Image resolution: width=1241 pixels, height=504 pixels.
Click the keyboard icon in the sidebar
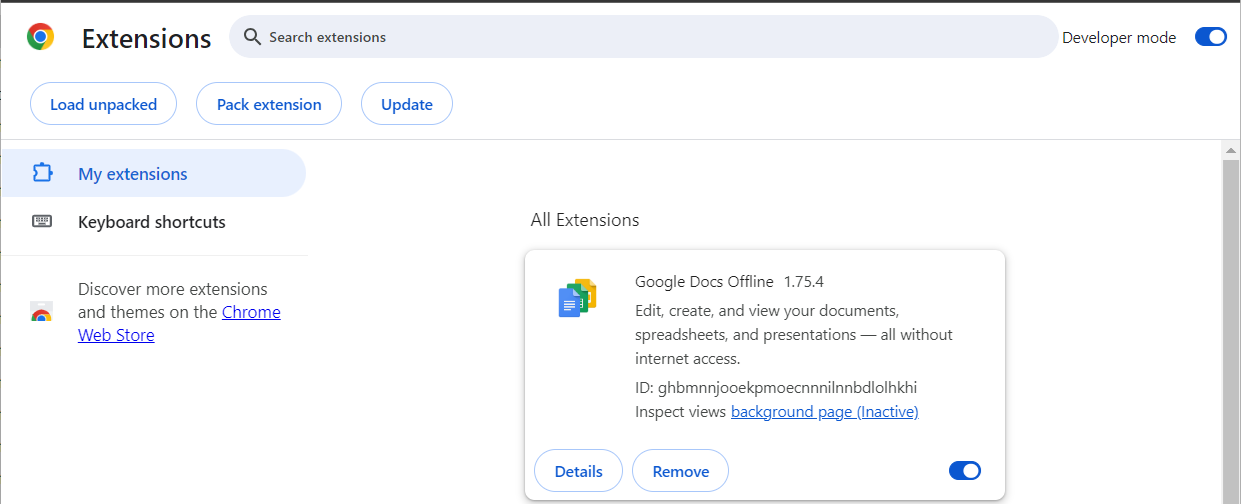pos(42,221)
